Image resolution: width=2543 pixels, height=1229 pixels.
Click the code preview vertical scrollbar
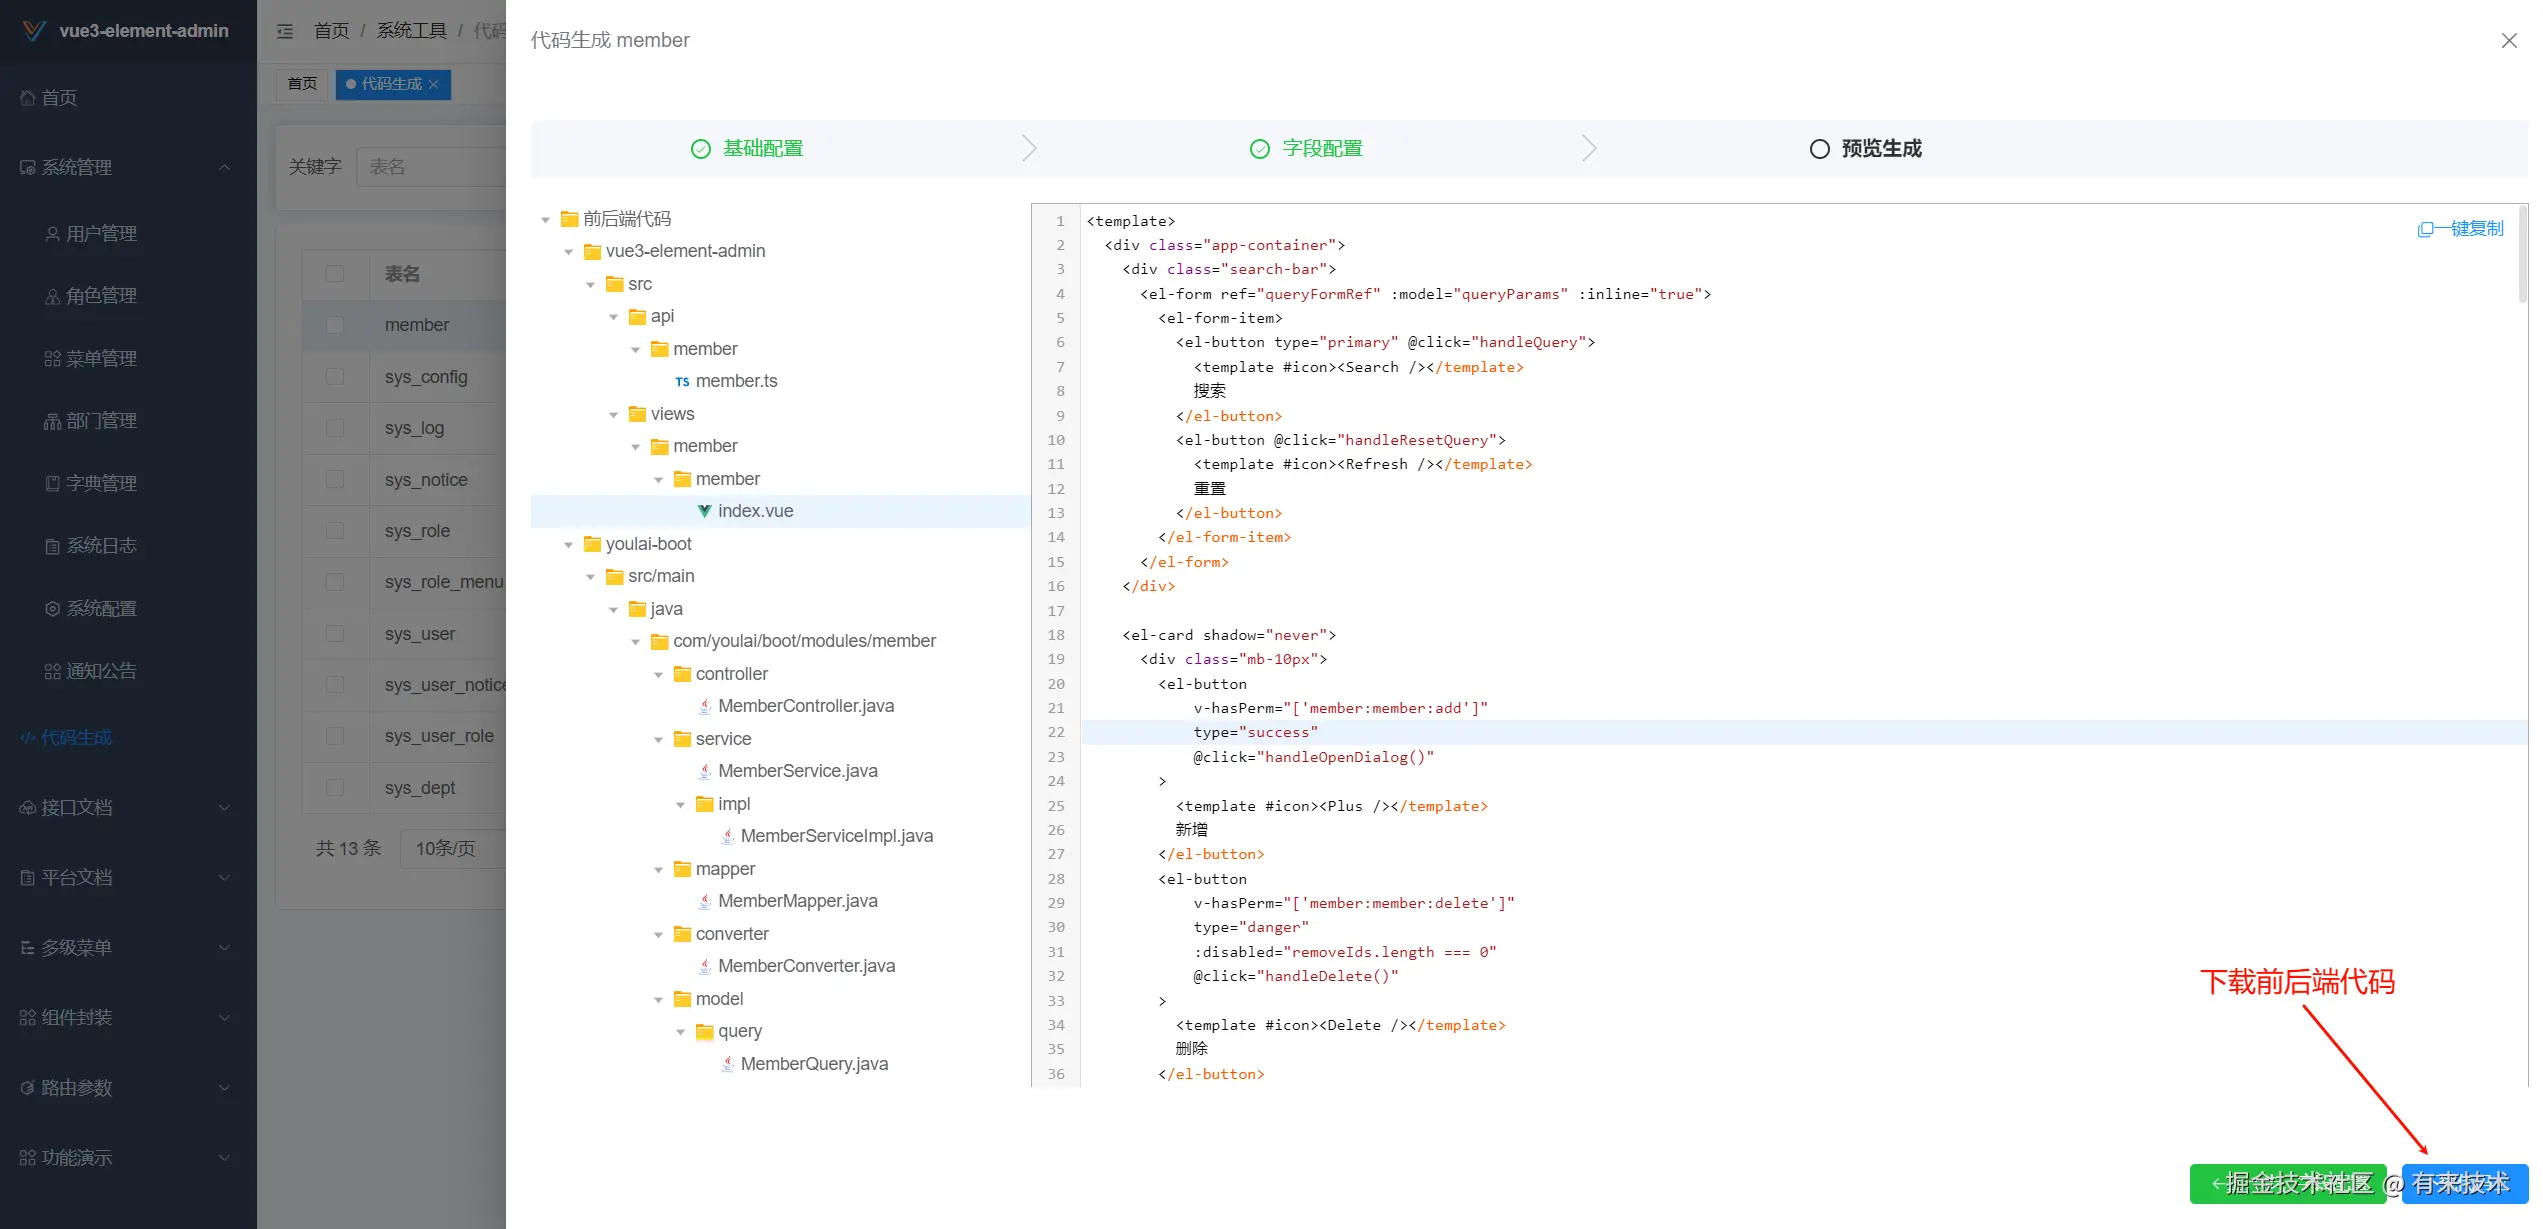point(2522,255)
